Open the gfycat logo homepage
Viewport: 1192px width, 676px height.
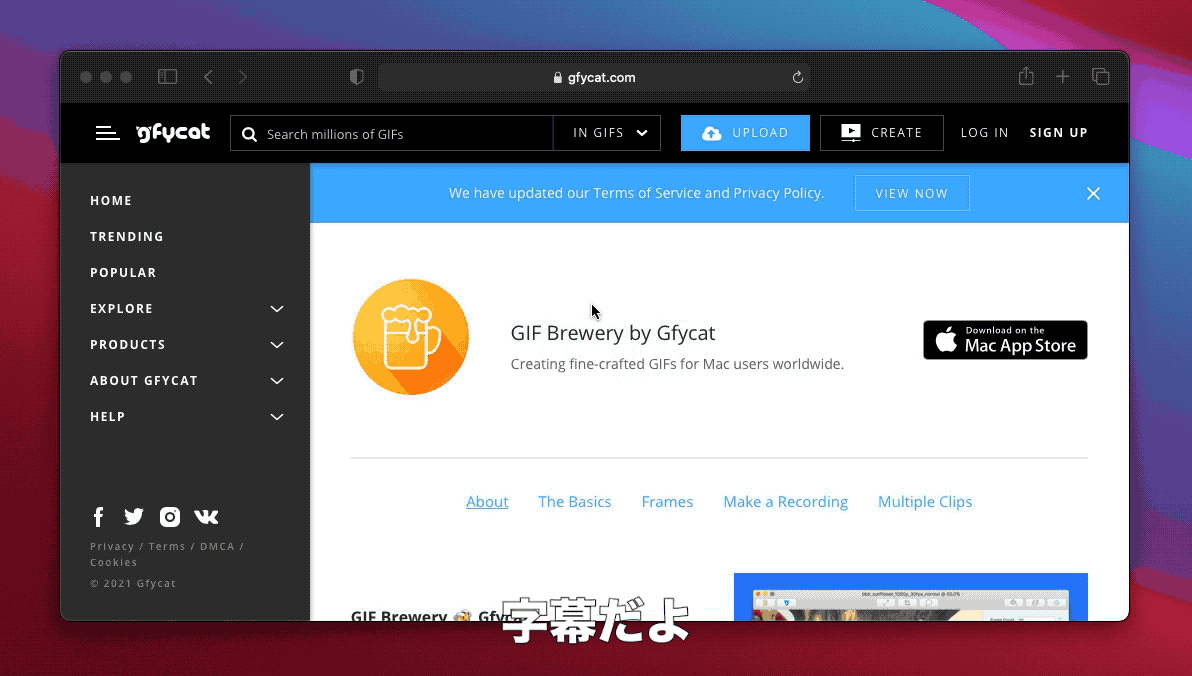173,132
